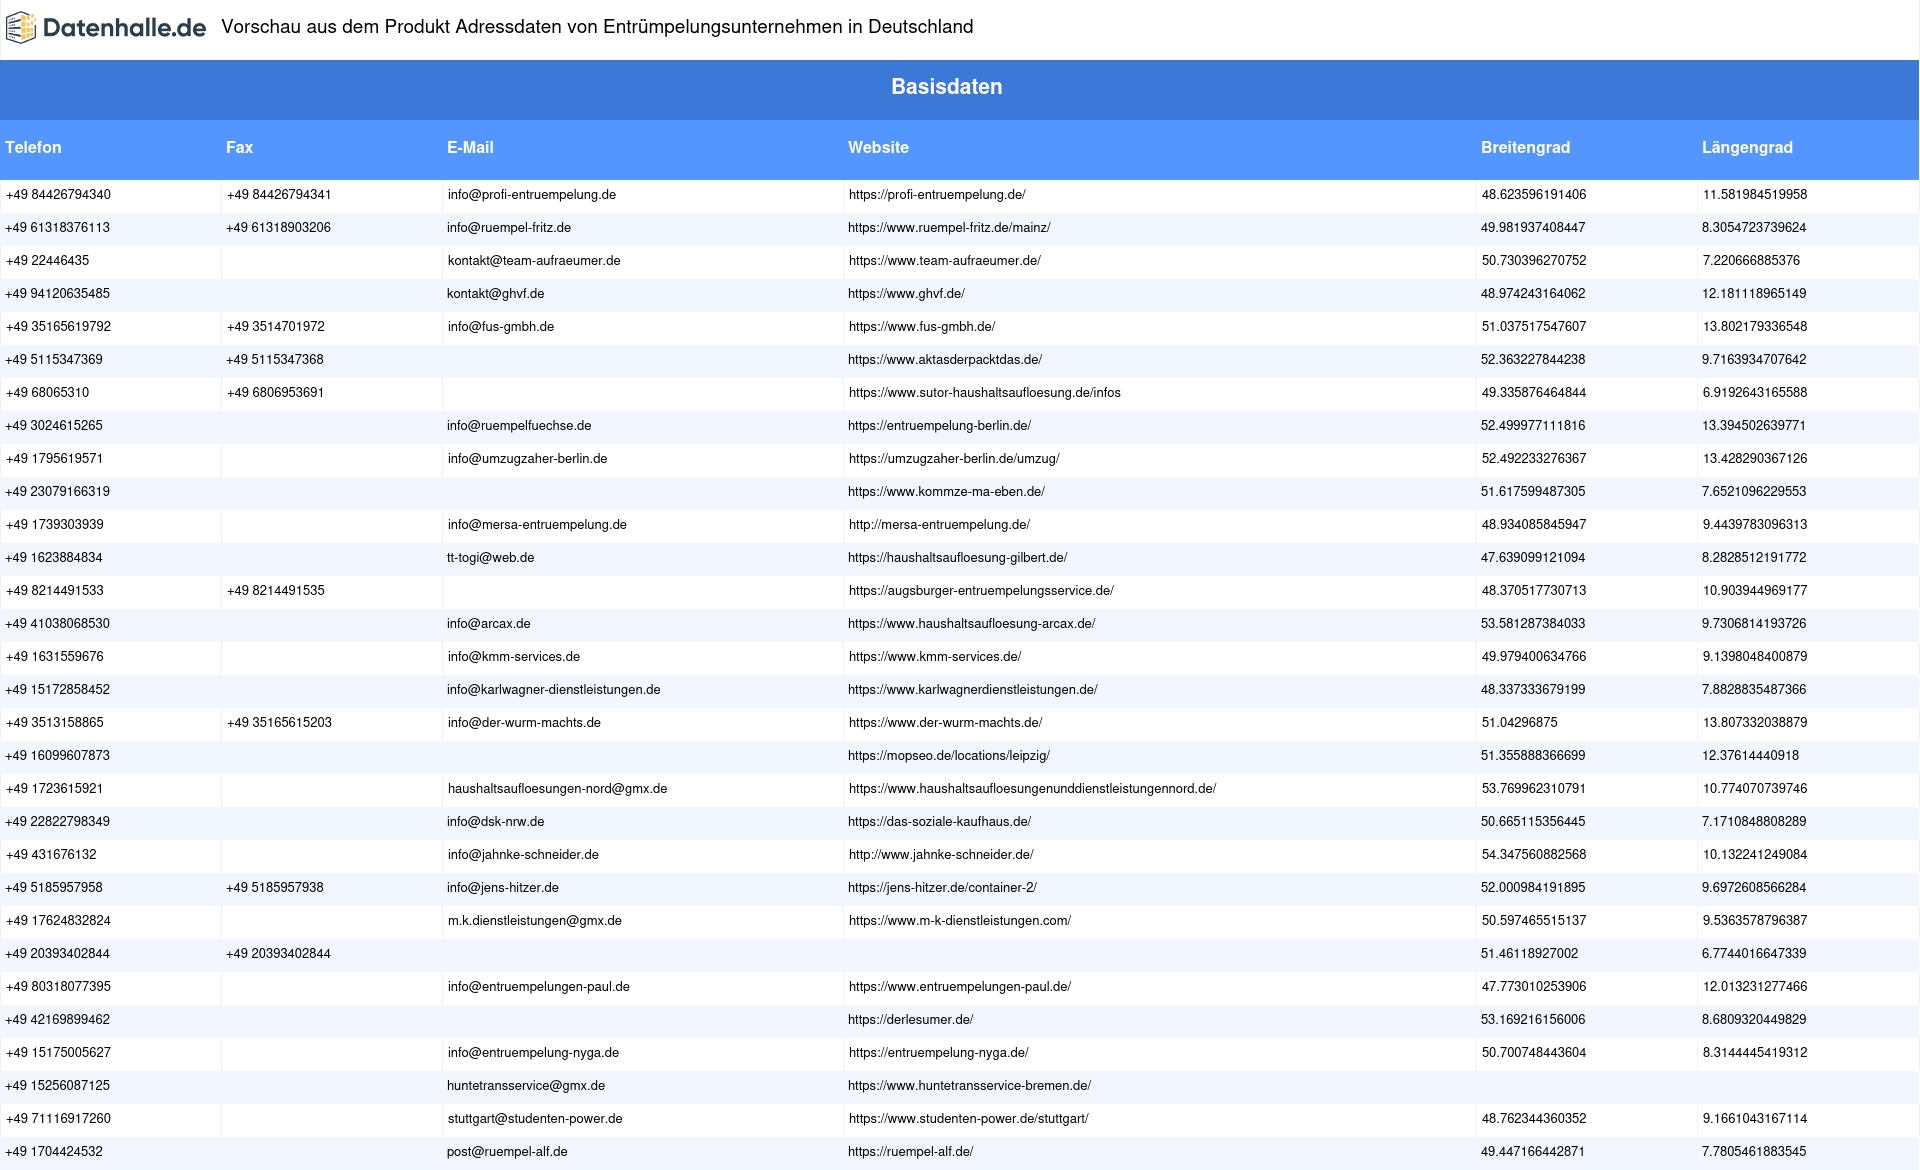Open https://www.ruempel-fritz.de/mainz/ entry

(x=949, y=228)
